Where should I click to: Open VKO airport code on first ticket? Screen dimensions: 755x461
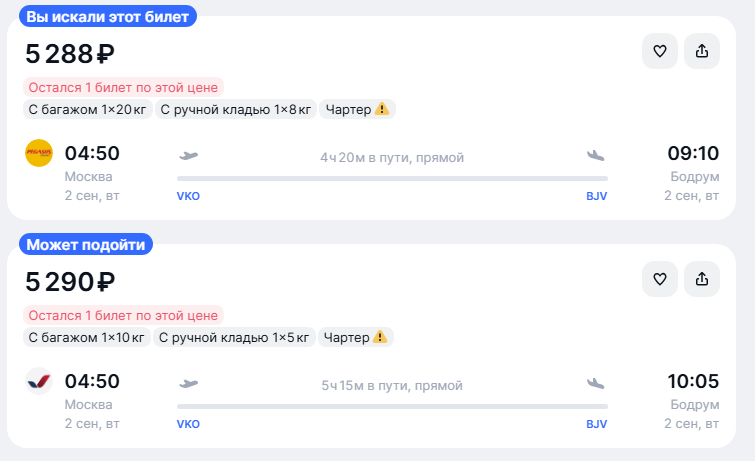click(x=188, y=196)
